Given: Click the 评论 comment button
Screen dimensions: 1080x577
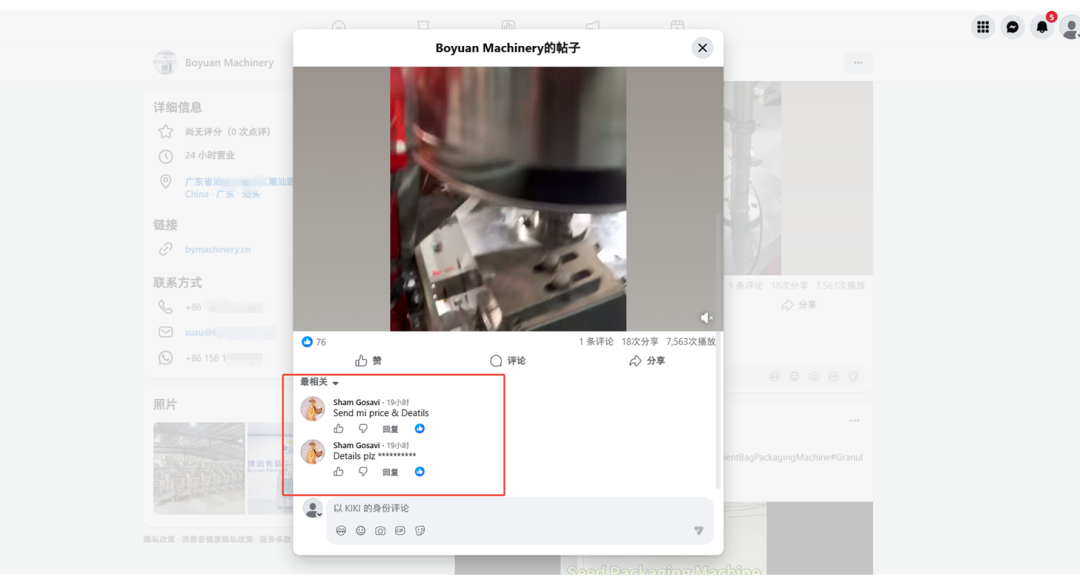Looking at the screenshot, I should pyautogui.click(x=508, y=361).
